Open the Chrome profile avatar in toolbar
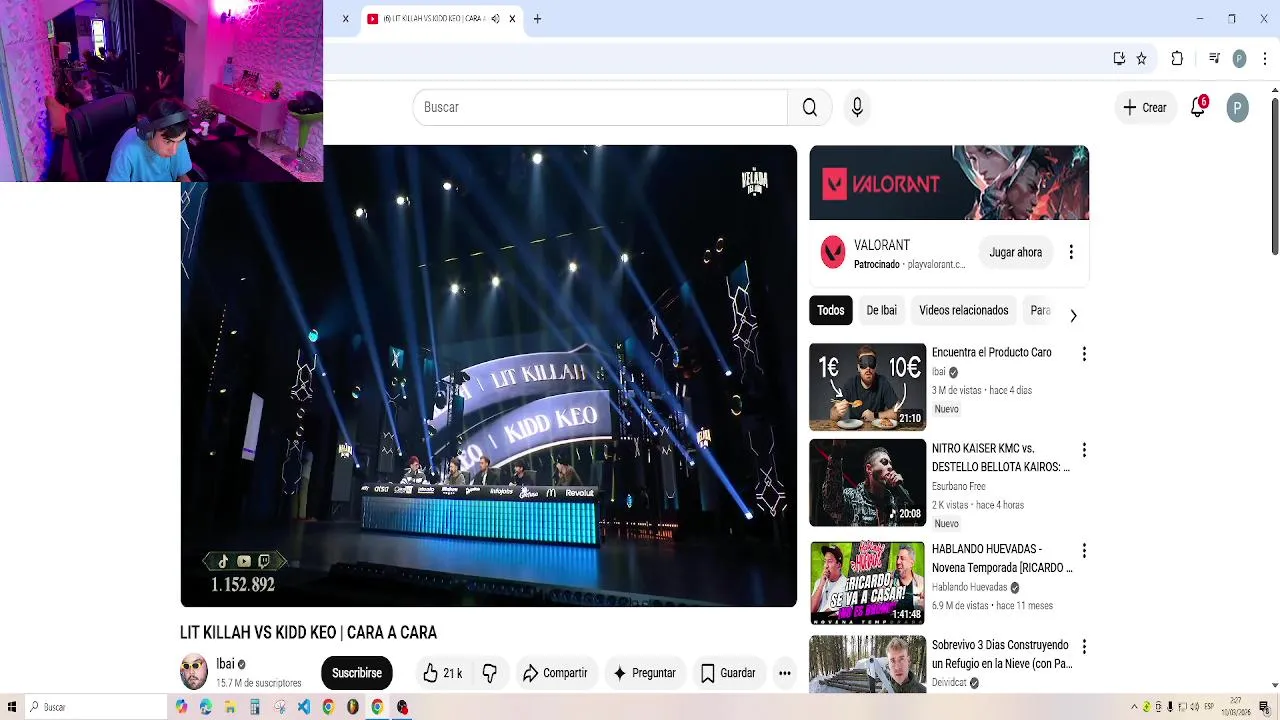The height and width of the screenshot is (720, 1280). [x=1239, y=59]
